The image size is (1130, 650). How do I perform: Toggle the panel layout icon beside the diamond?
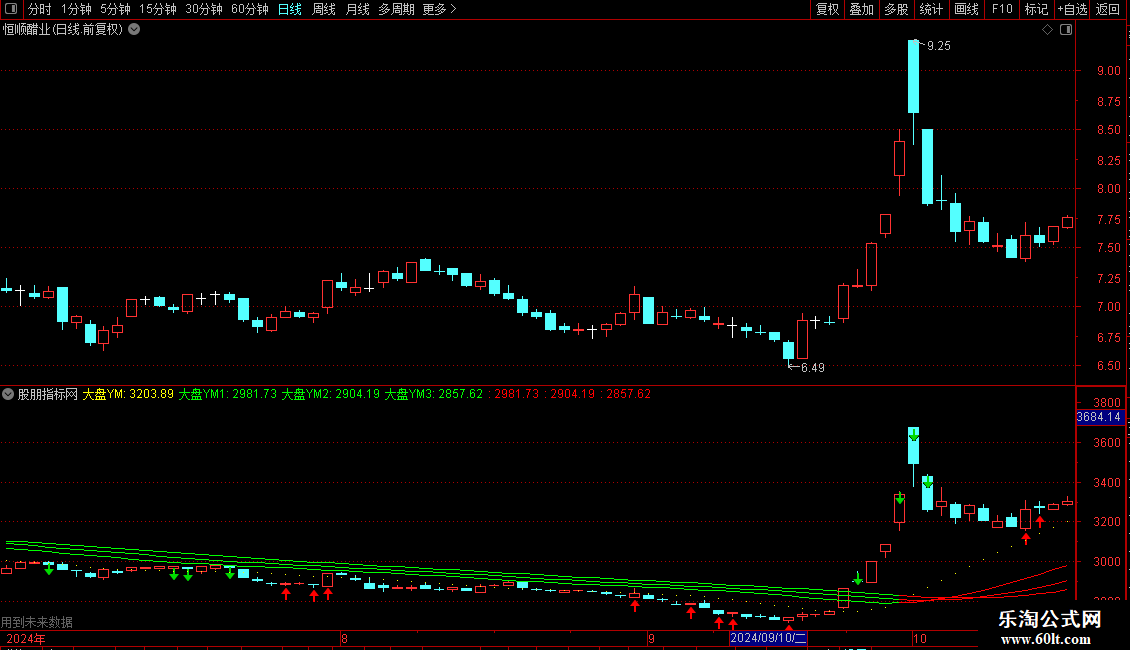tap(1066, 30)
